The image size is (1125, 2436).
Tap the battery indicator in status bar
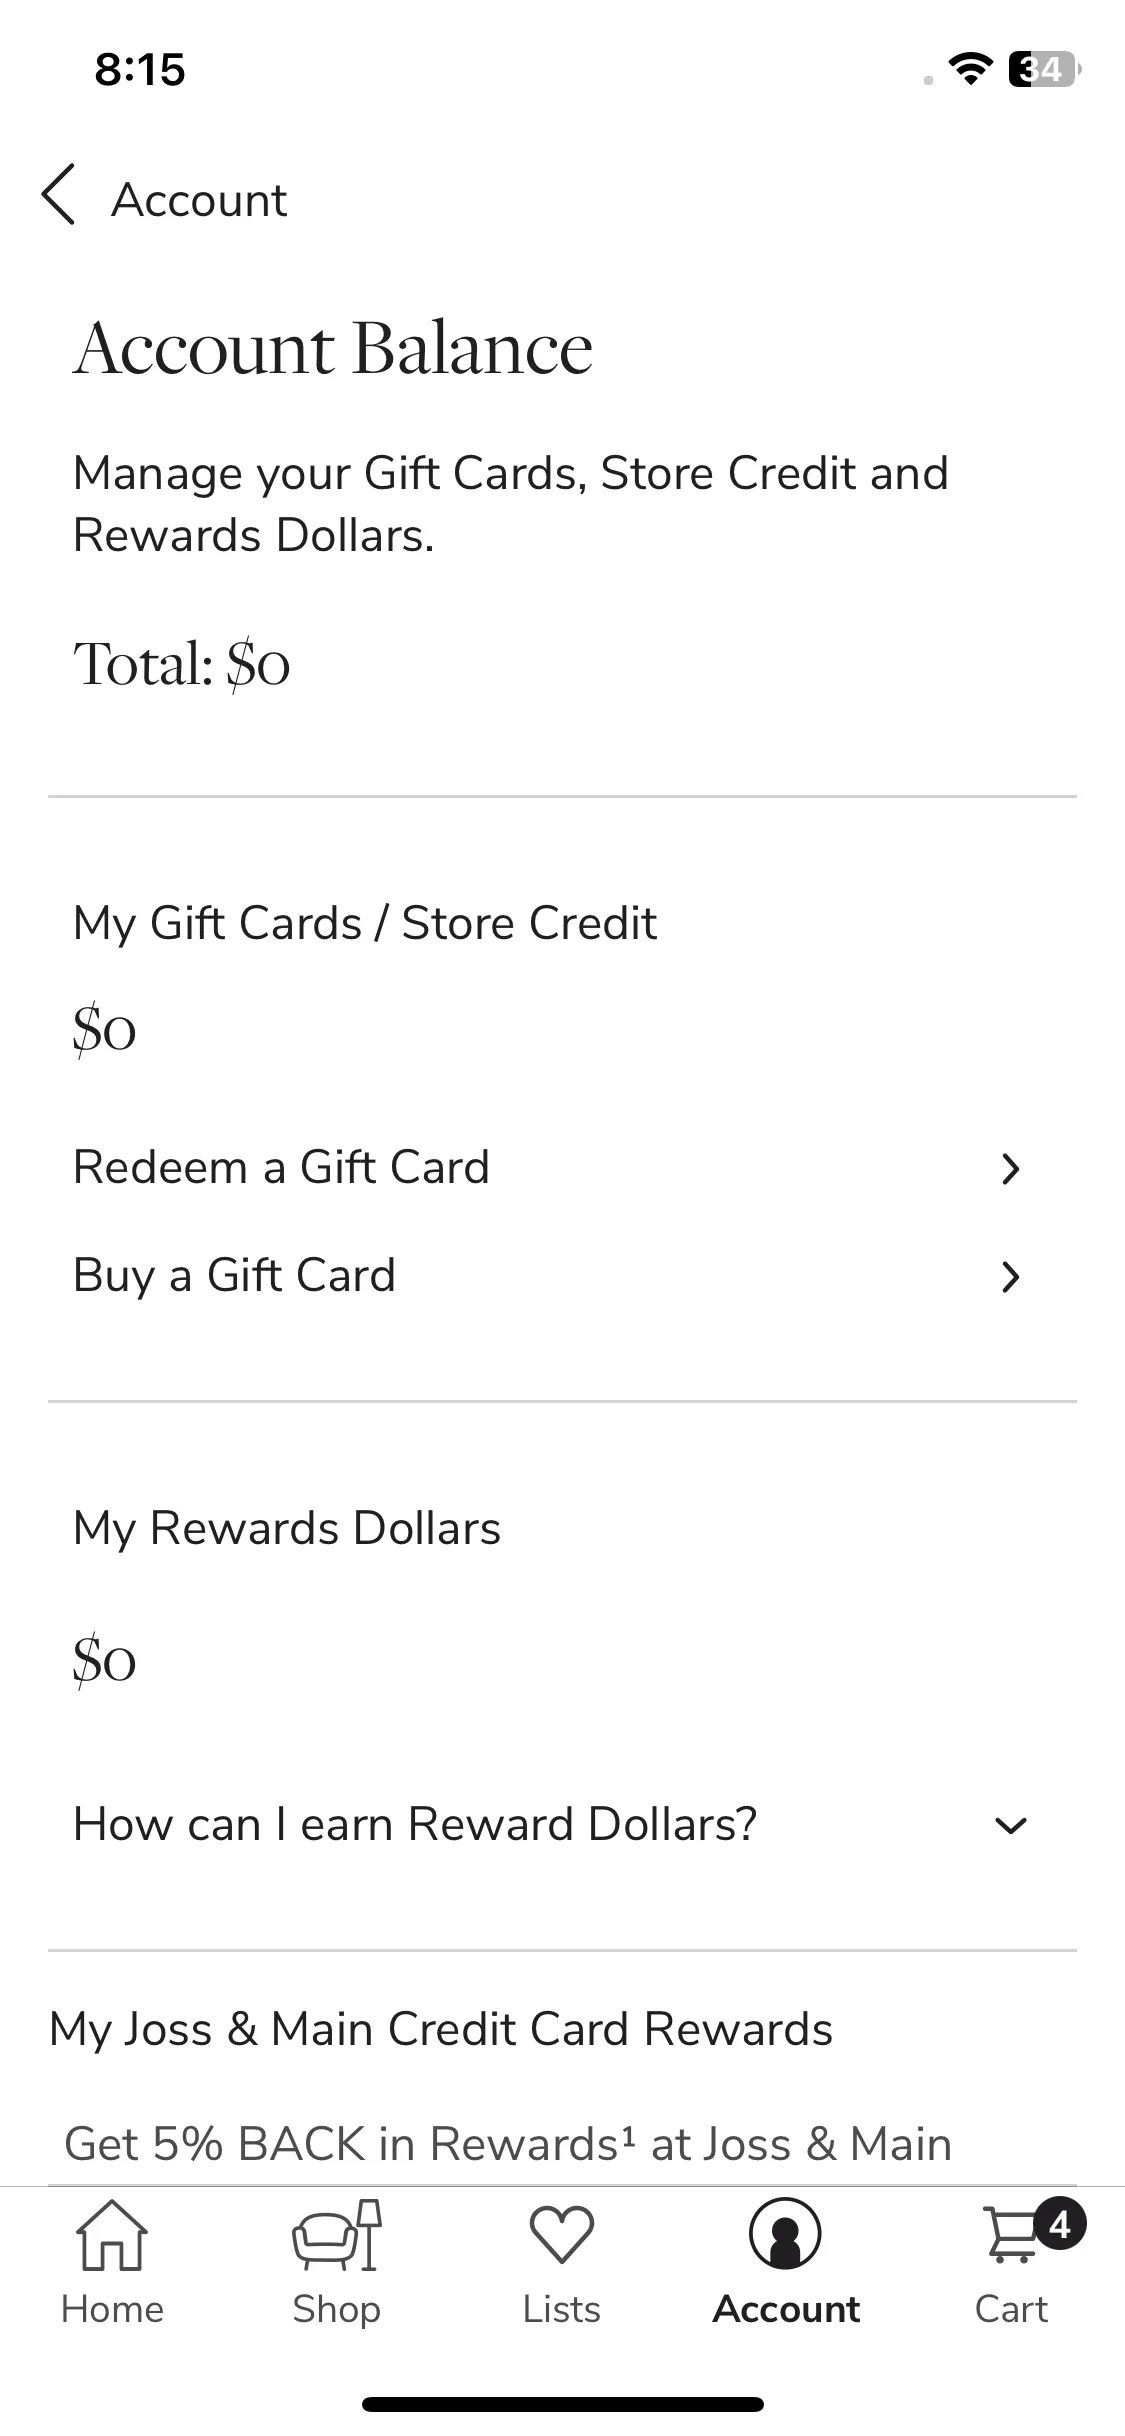tap(1045, 69)
